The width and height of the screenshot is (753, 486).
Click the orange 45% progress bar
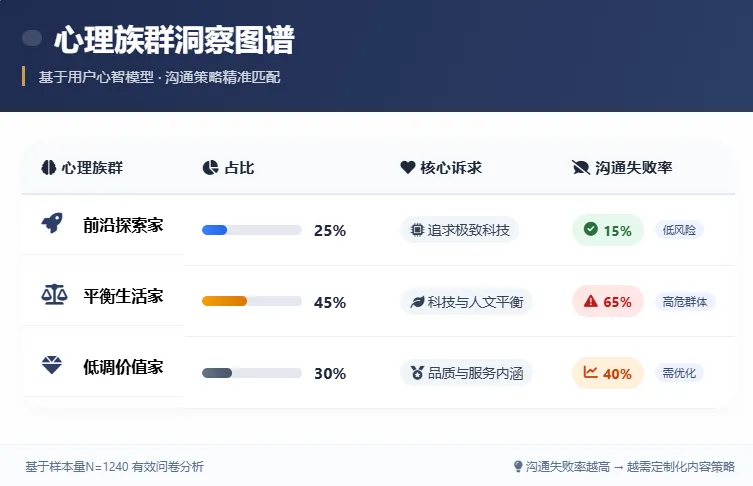click(252, 301)
